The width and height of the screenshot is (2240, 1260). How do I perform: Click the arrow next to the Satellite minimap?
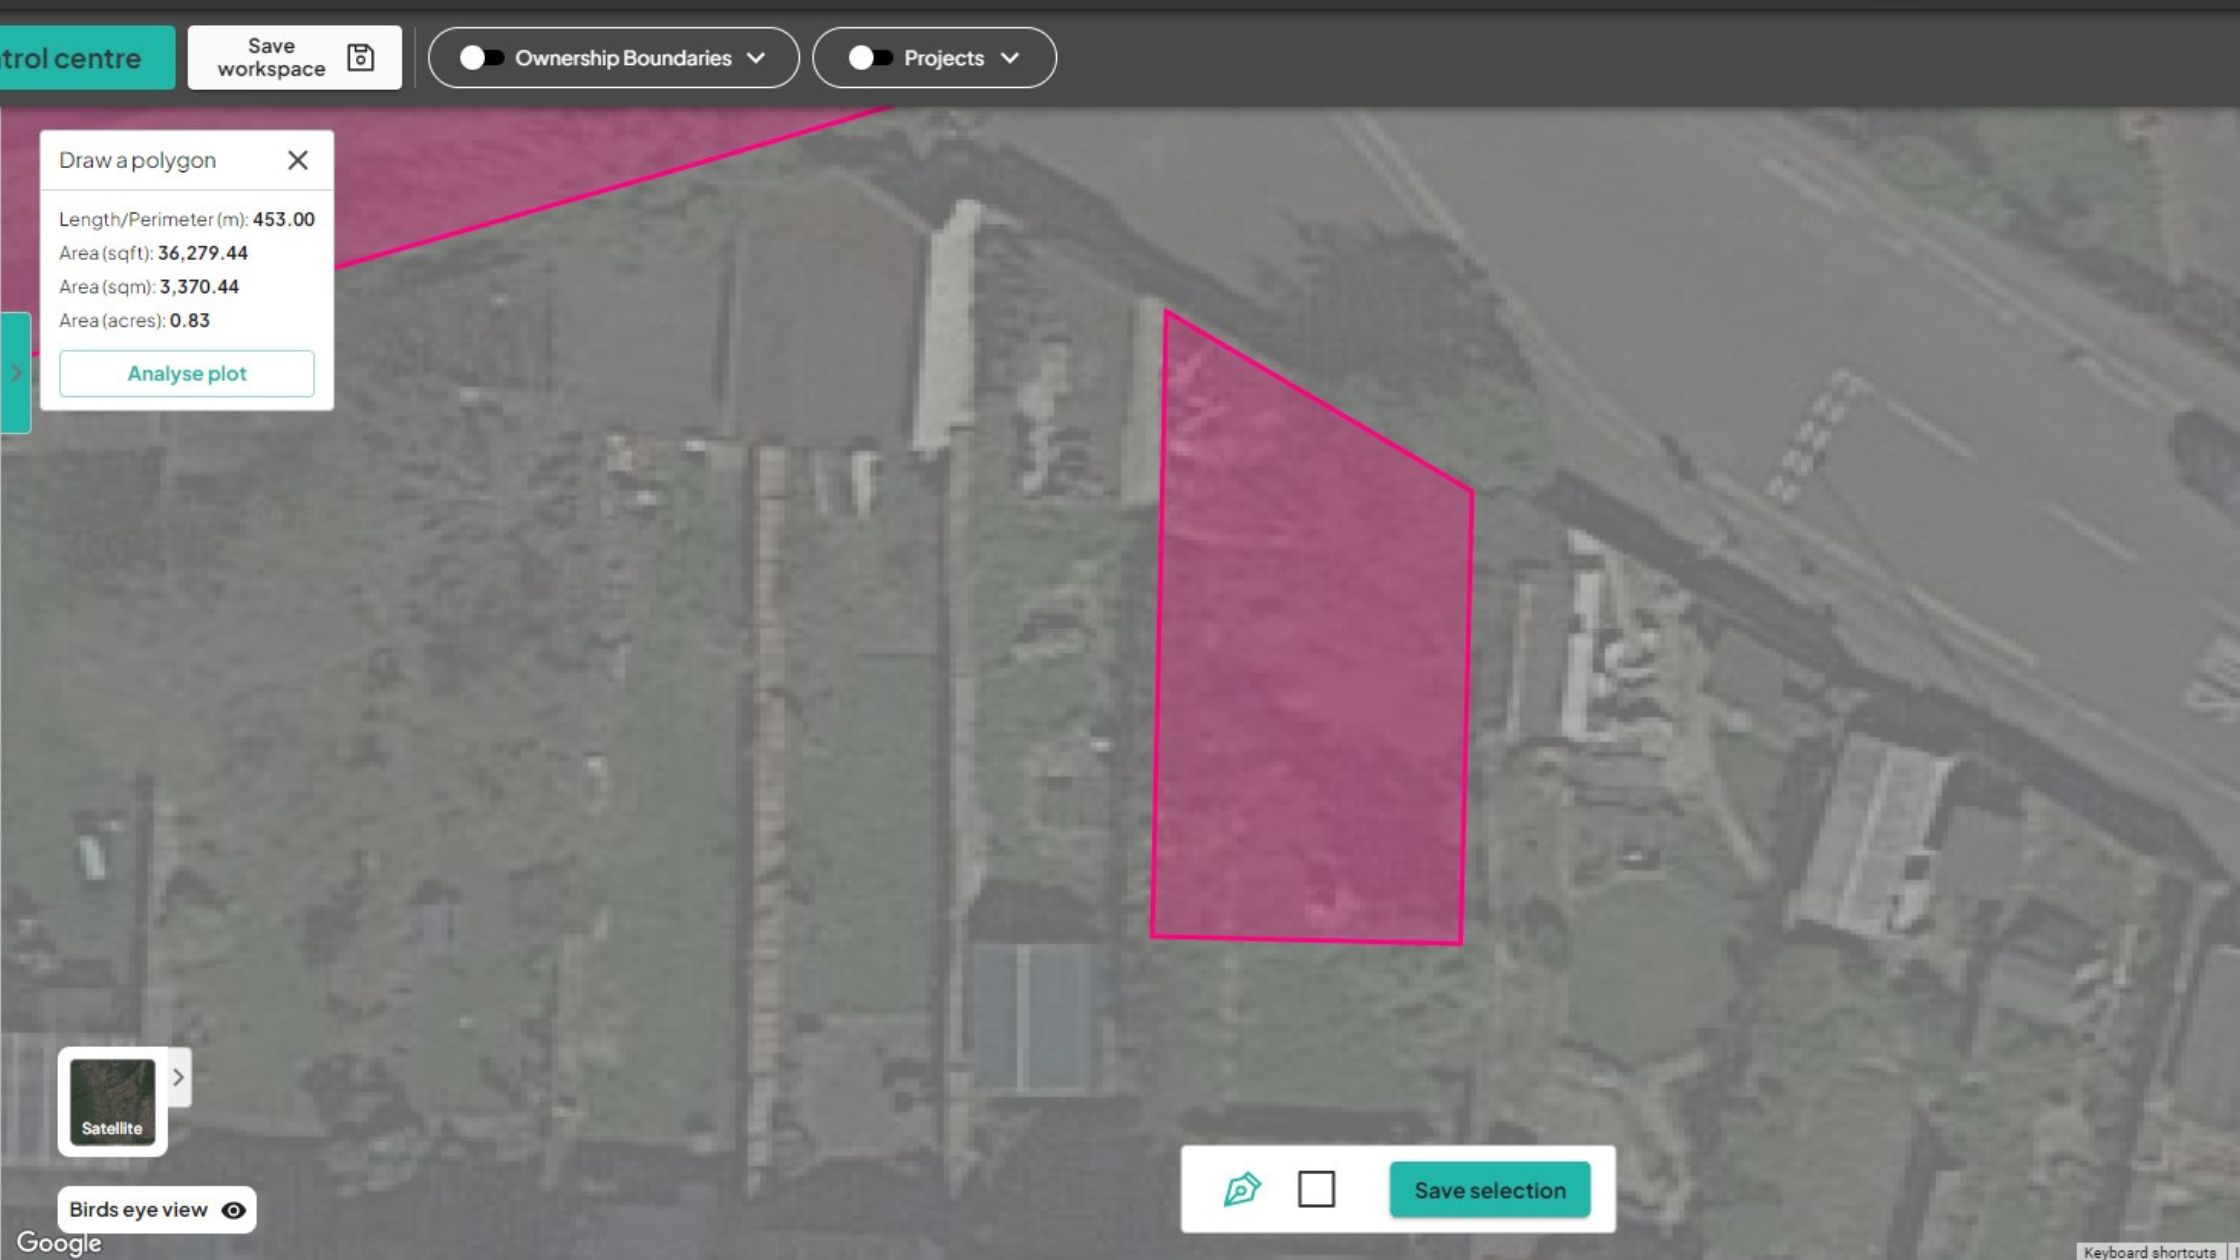pyautogui.click(x=177, y=1077)
